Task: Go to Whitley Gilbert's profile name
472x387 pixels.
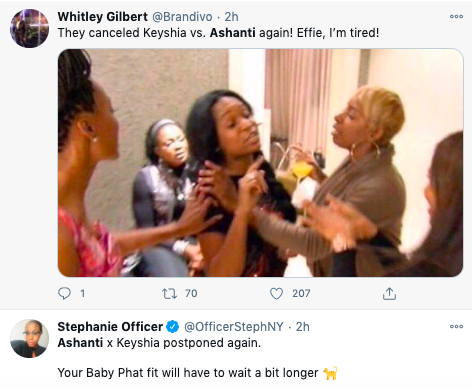Action: click(x=102, y=17)
